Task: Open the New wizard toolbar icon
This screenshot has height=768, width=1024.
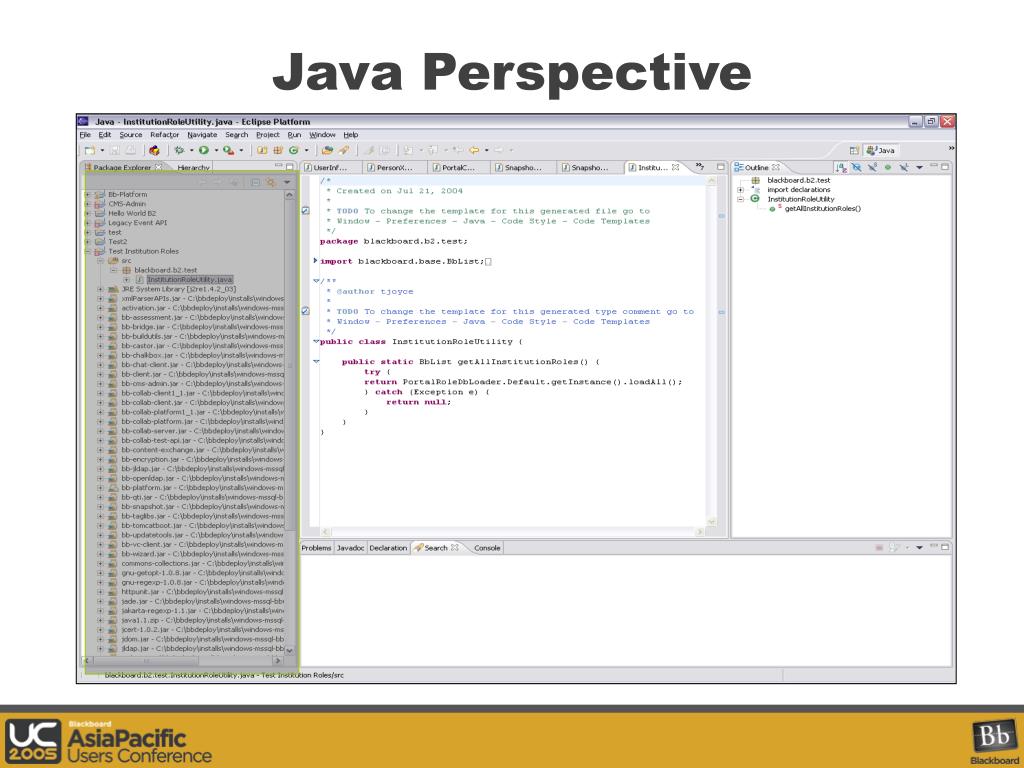Action: [x=89, y=150]
